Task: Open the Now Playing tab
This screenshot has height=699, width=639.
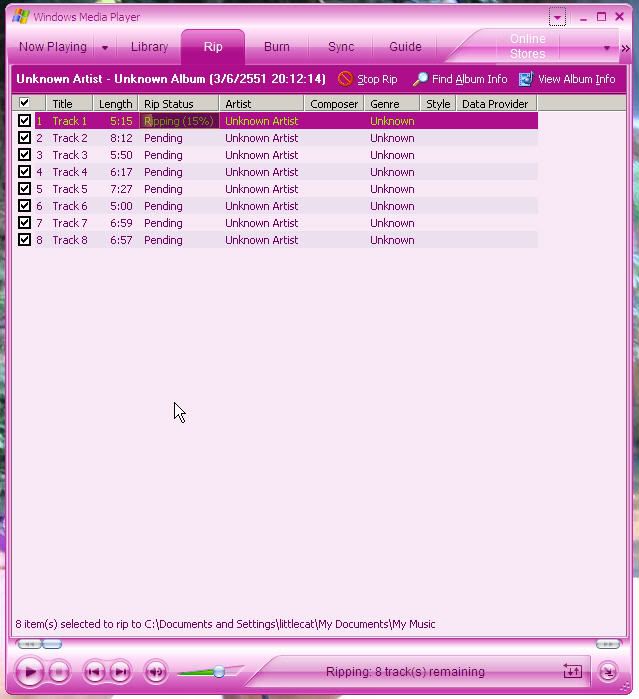Action: point(53,47)
